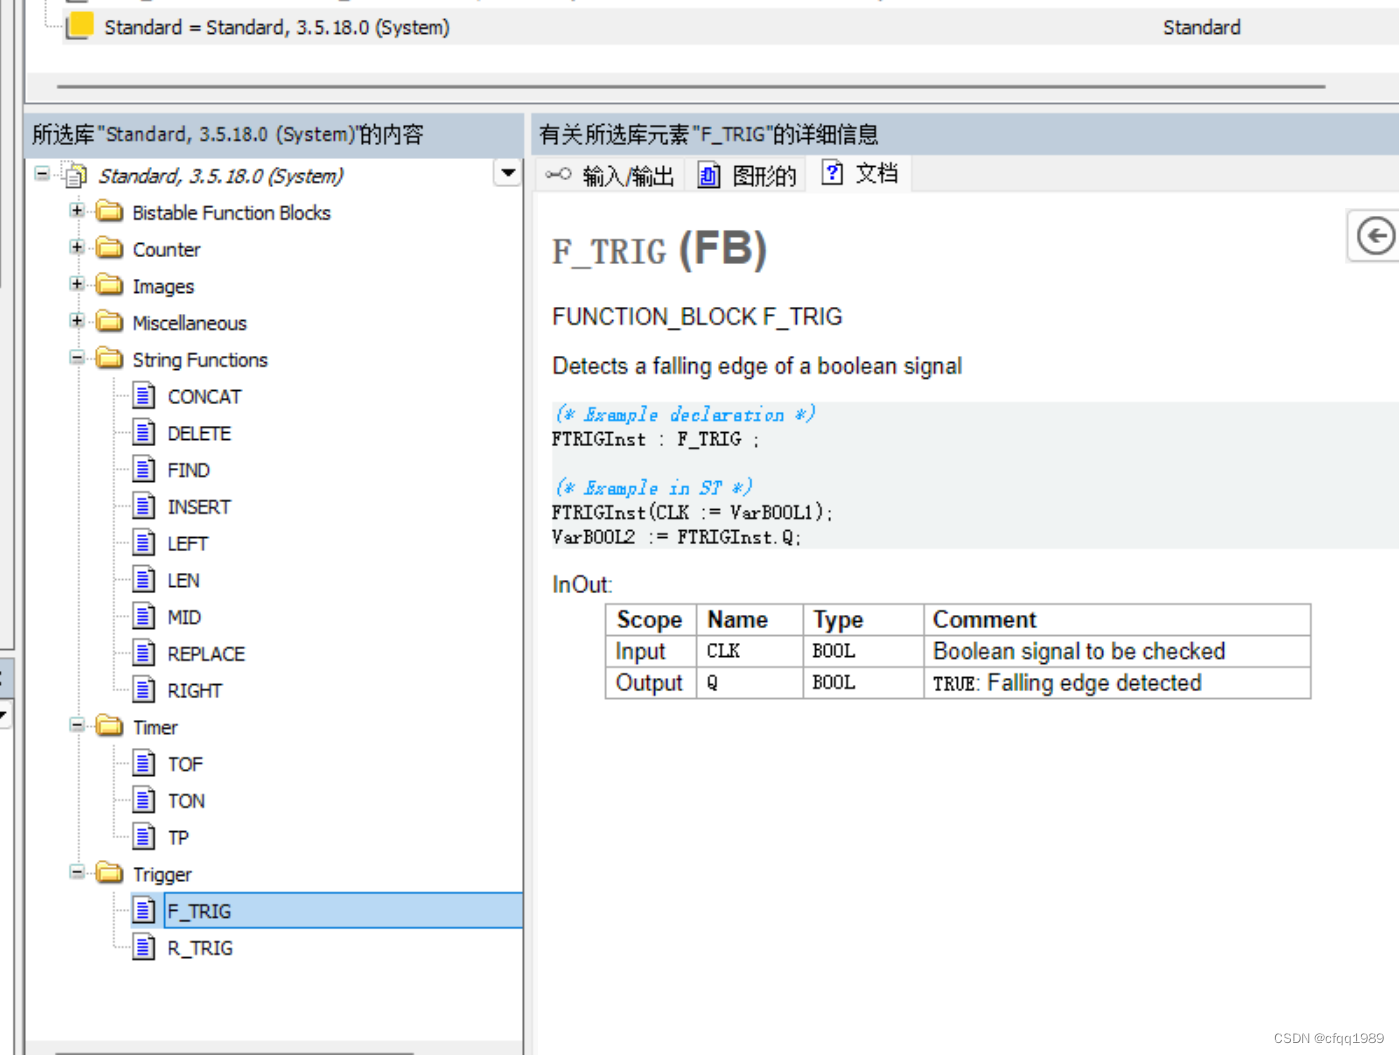The height and width of the screenshot is (1055, 1399).
Task: Collapse the Trigger folder
Action: click(77, 872)
